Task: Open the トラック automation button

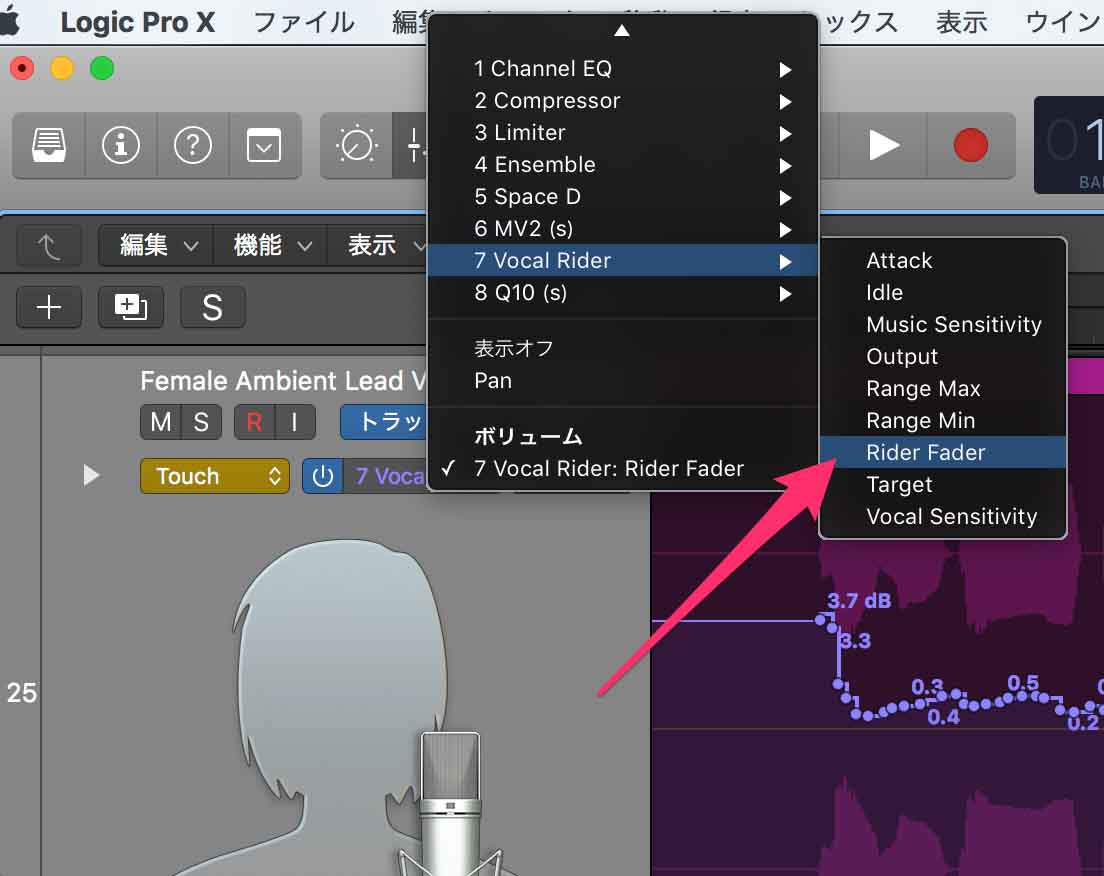Action: coord(384,422)
